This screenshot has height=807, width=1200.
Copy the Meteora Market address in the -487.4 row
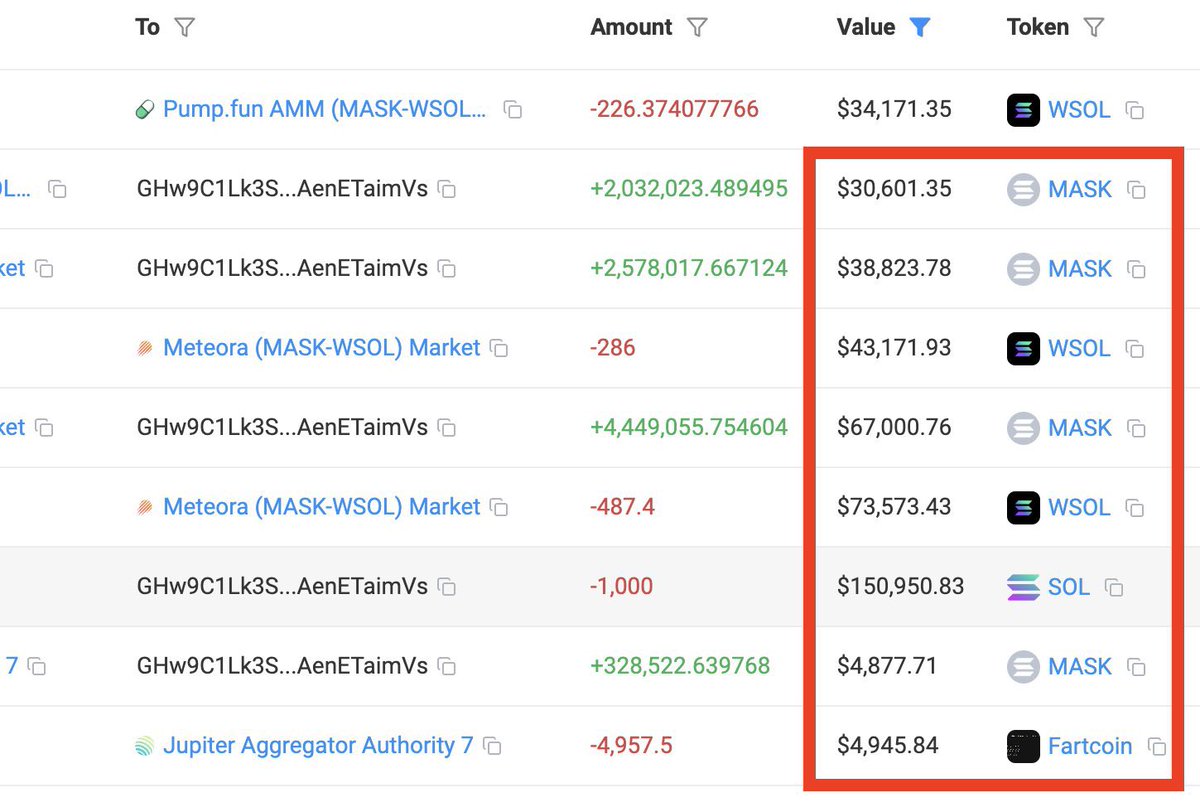(499, 508)
